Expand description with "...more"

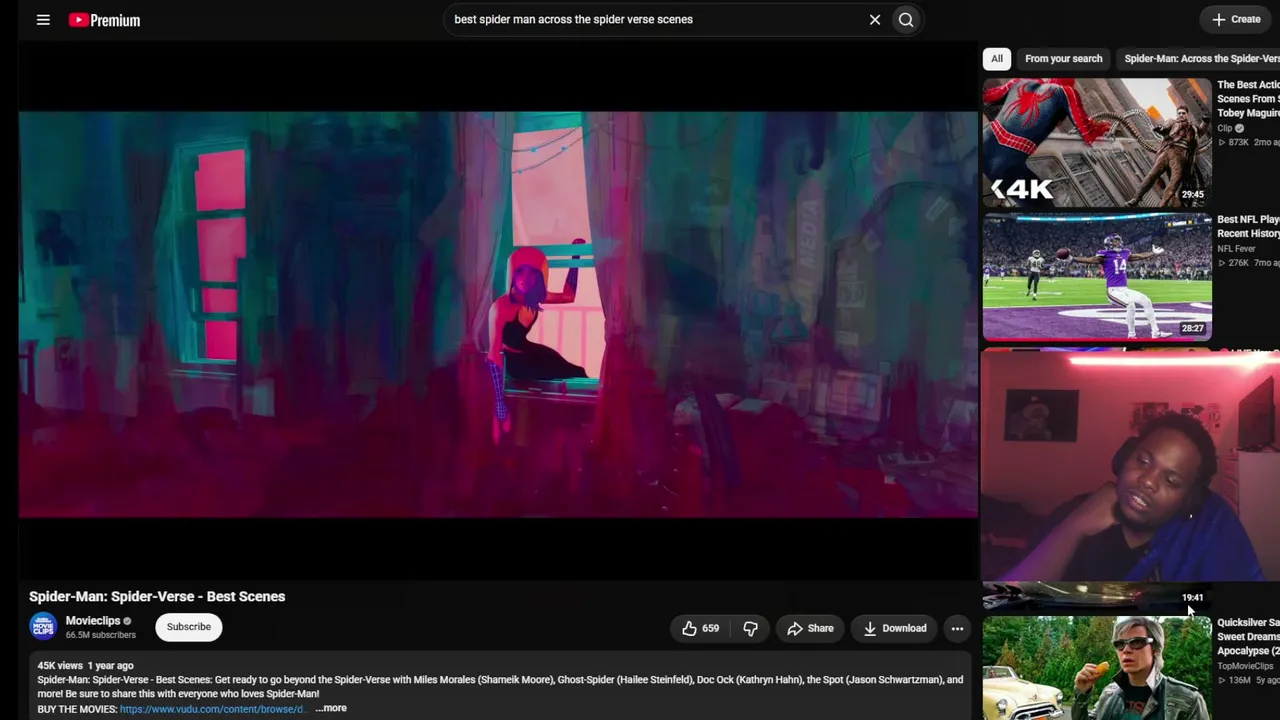331,708
